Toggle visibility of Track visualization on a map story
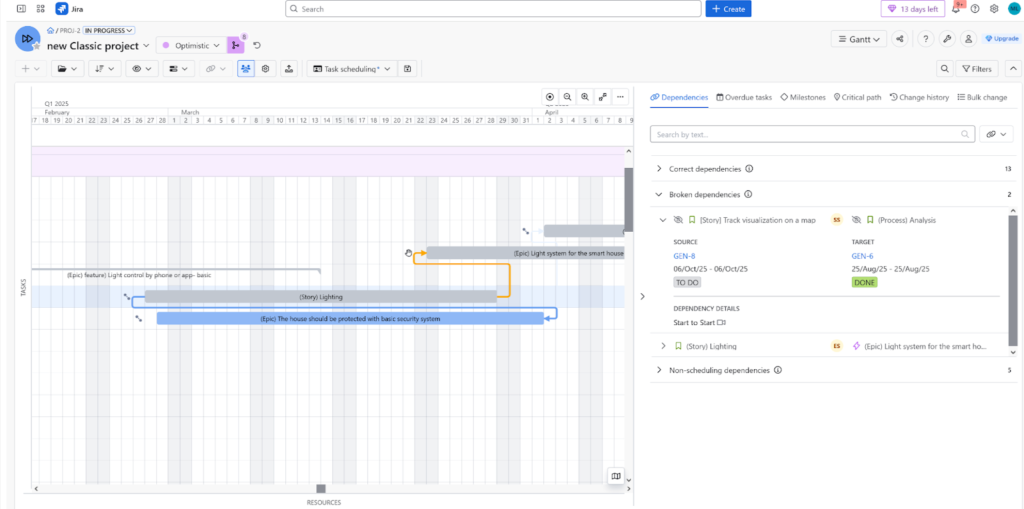Screen dimensions: 1024x509 point(677,220)
